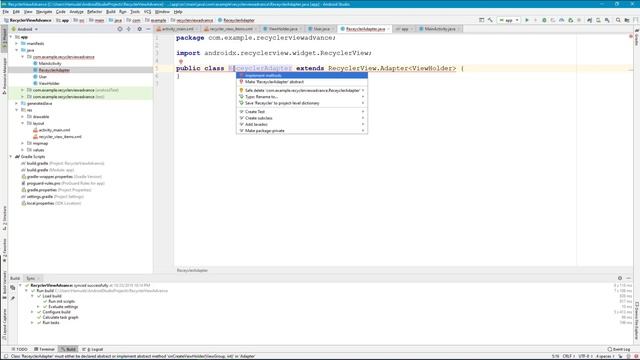
Task: Expand the Run tasks build step
Action: click(33, 323)
